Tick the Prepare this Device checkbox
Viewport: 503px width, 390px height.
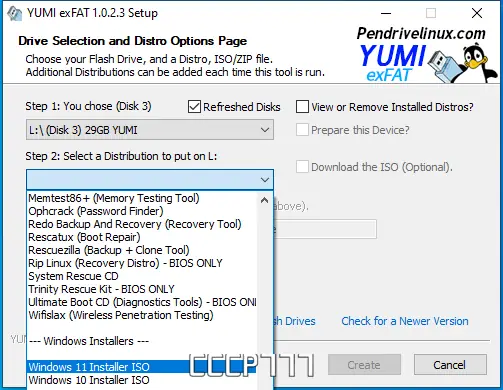coord(302,130)
